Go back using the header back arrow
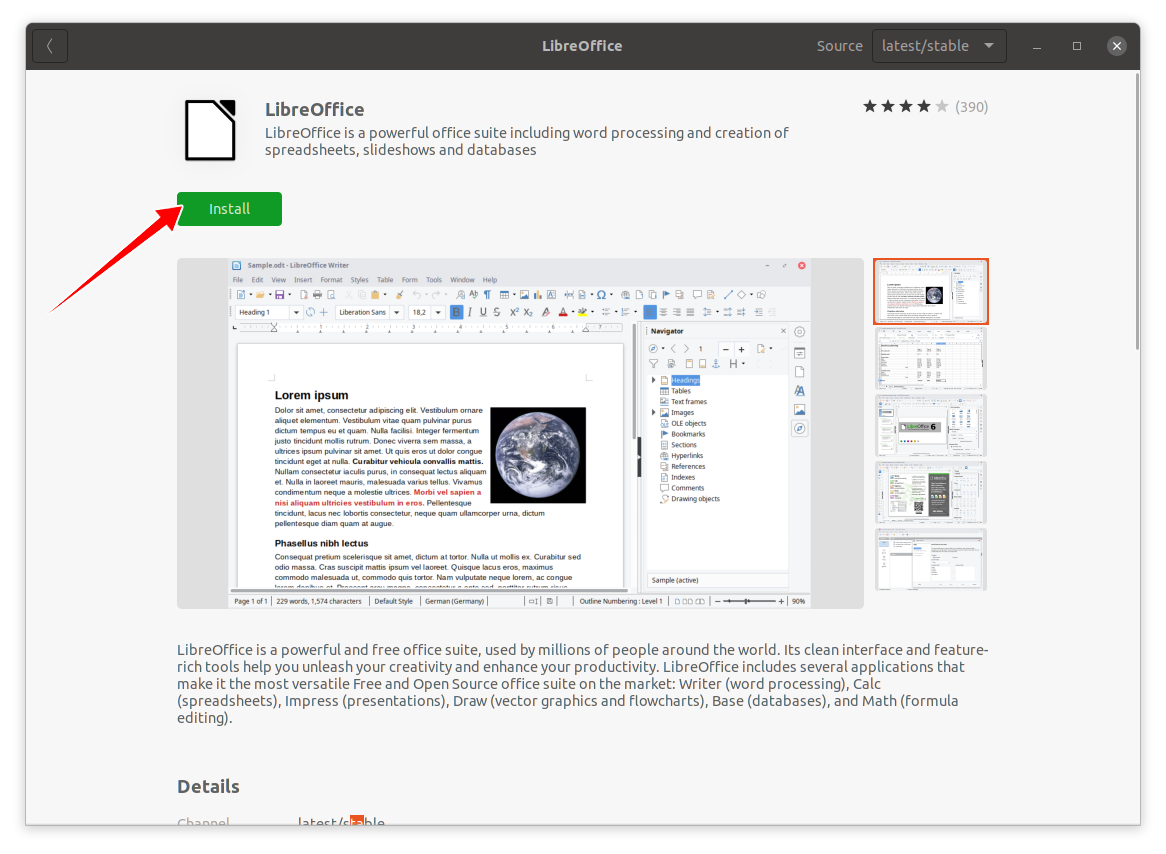Image resolution: width=1166 pixels, height=854 pixels. (50, 46)
